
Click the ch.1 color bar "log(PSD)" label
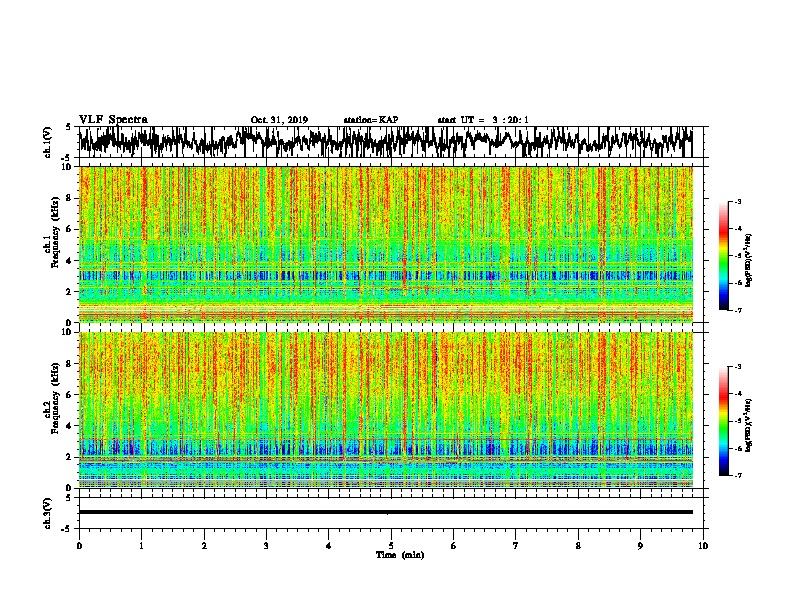coord(749,260)
